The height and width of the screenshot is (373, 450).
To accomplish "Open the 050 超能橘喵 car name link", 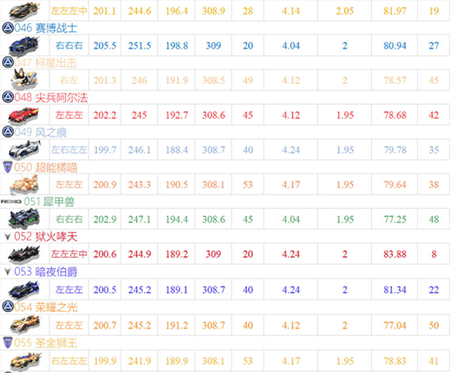I will coord(46,167).
